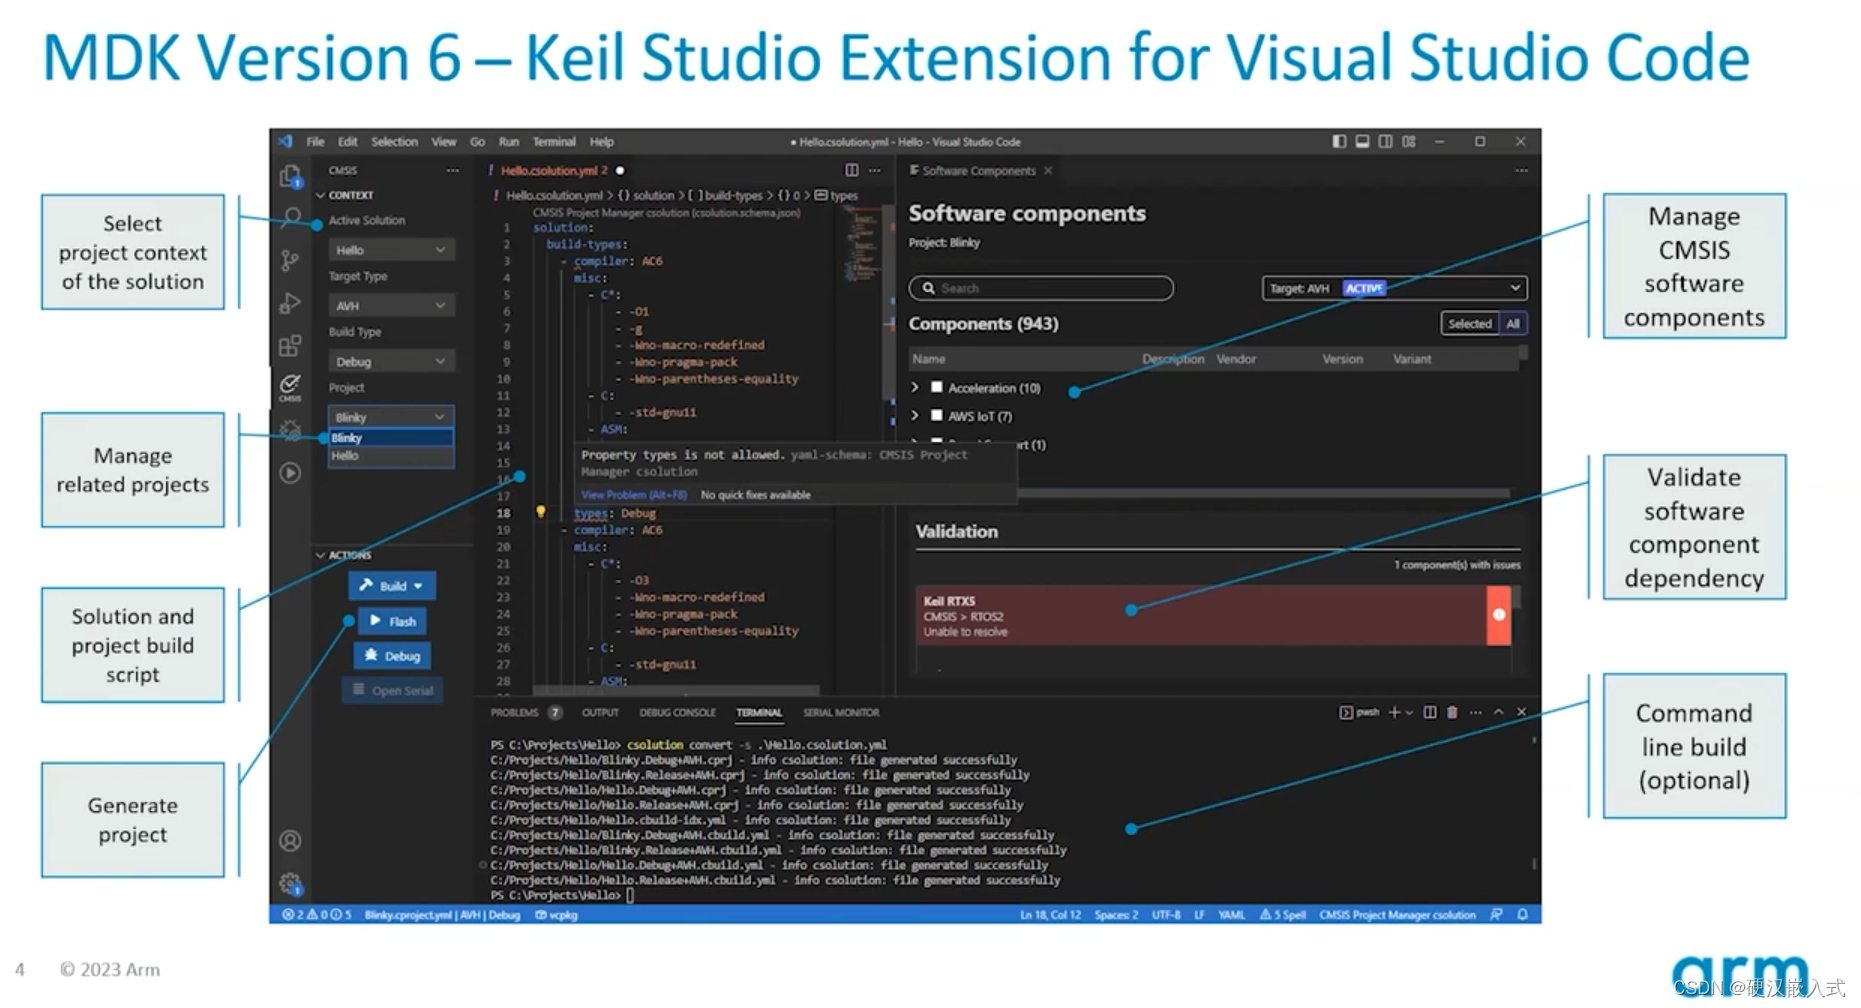Viewport: 1861px width, 1008px height.
Task: Close the Software Components tab
Action: (x=1048, y=170)
